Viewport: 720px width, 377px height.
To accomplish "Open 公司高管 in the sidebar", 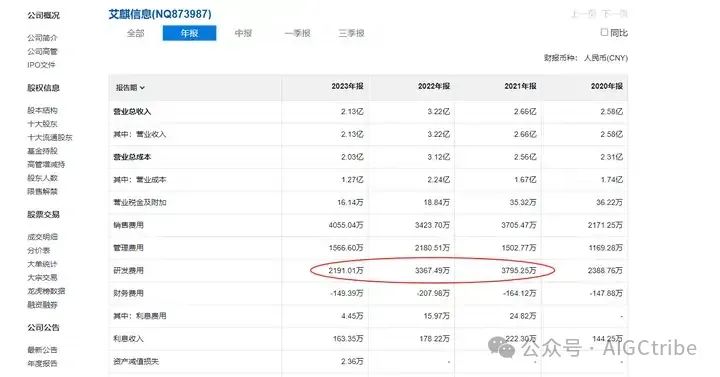I will [x=42, y=51].
